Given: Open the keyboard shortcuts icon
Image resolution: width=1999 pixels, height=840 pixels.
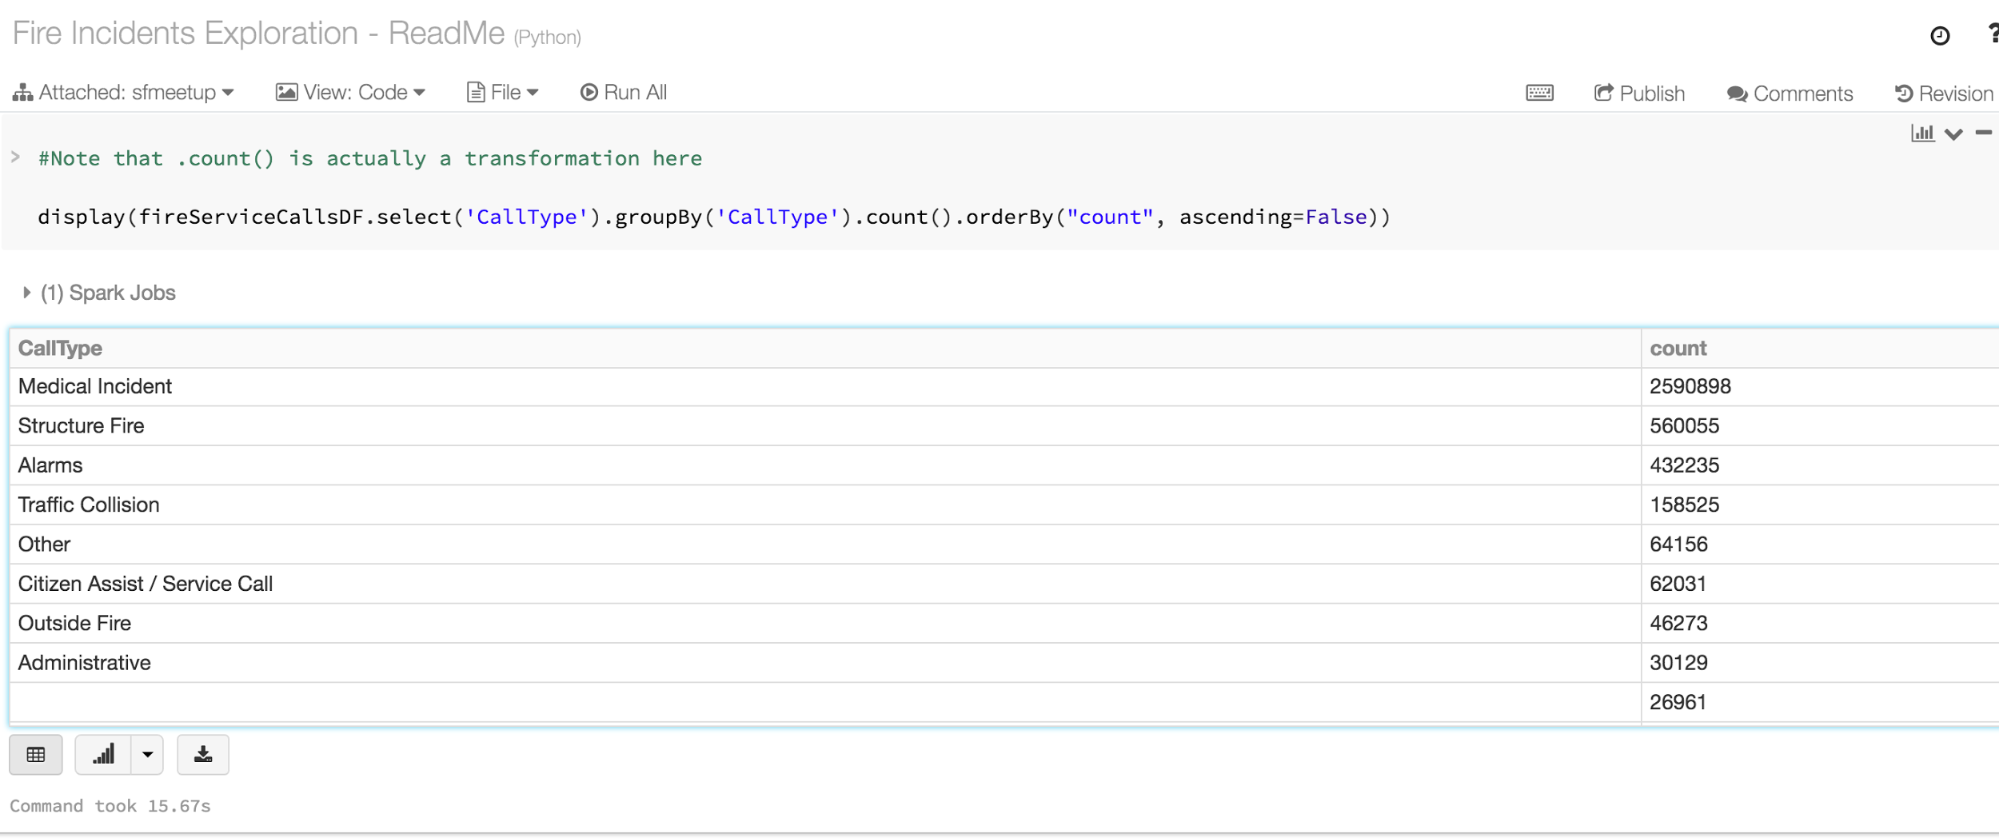Looking at the screenshot, I should click(1539, 93).
